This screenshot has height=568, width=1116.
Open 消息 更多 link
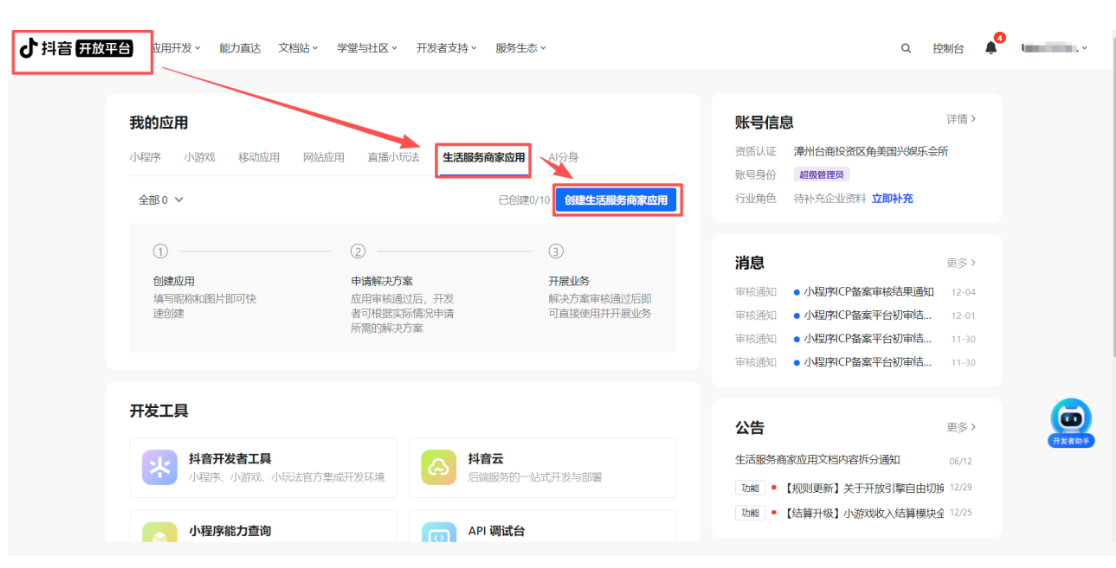pos(961,263)
